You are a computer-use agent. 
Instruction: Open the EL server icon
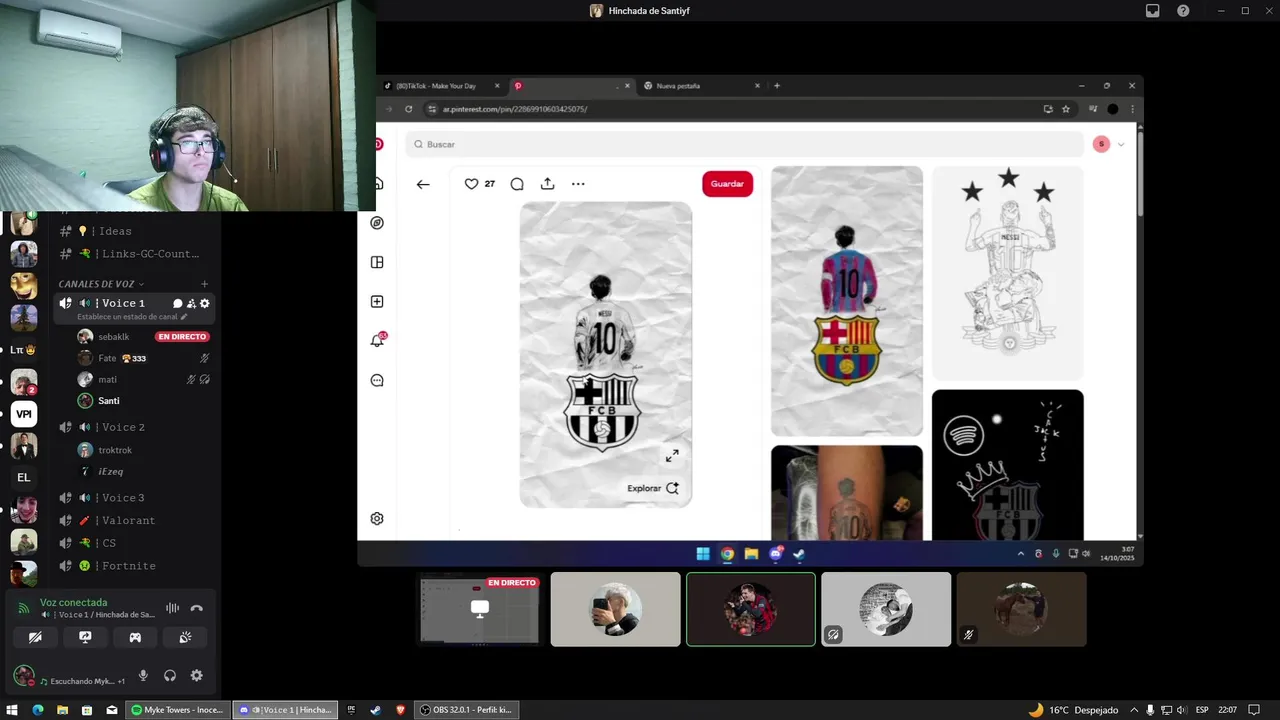(x=24, y=478)
